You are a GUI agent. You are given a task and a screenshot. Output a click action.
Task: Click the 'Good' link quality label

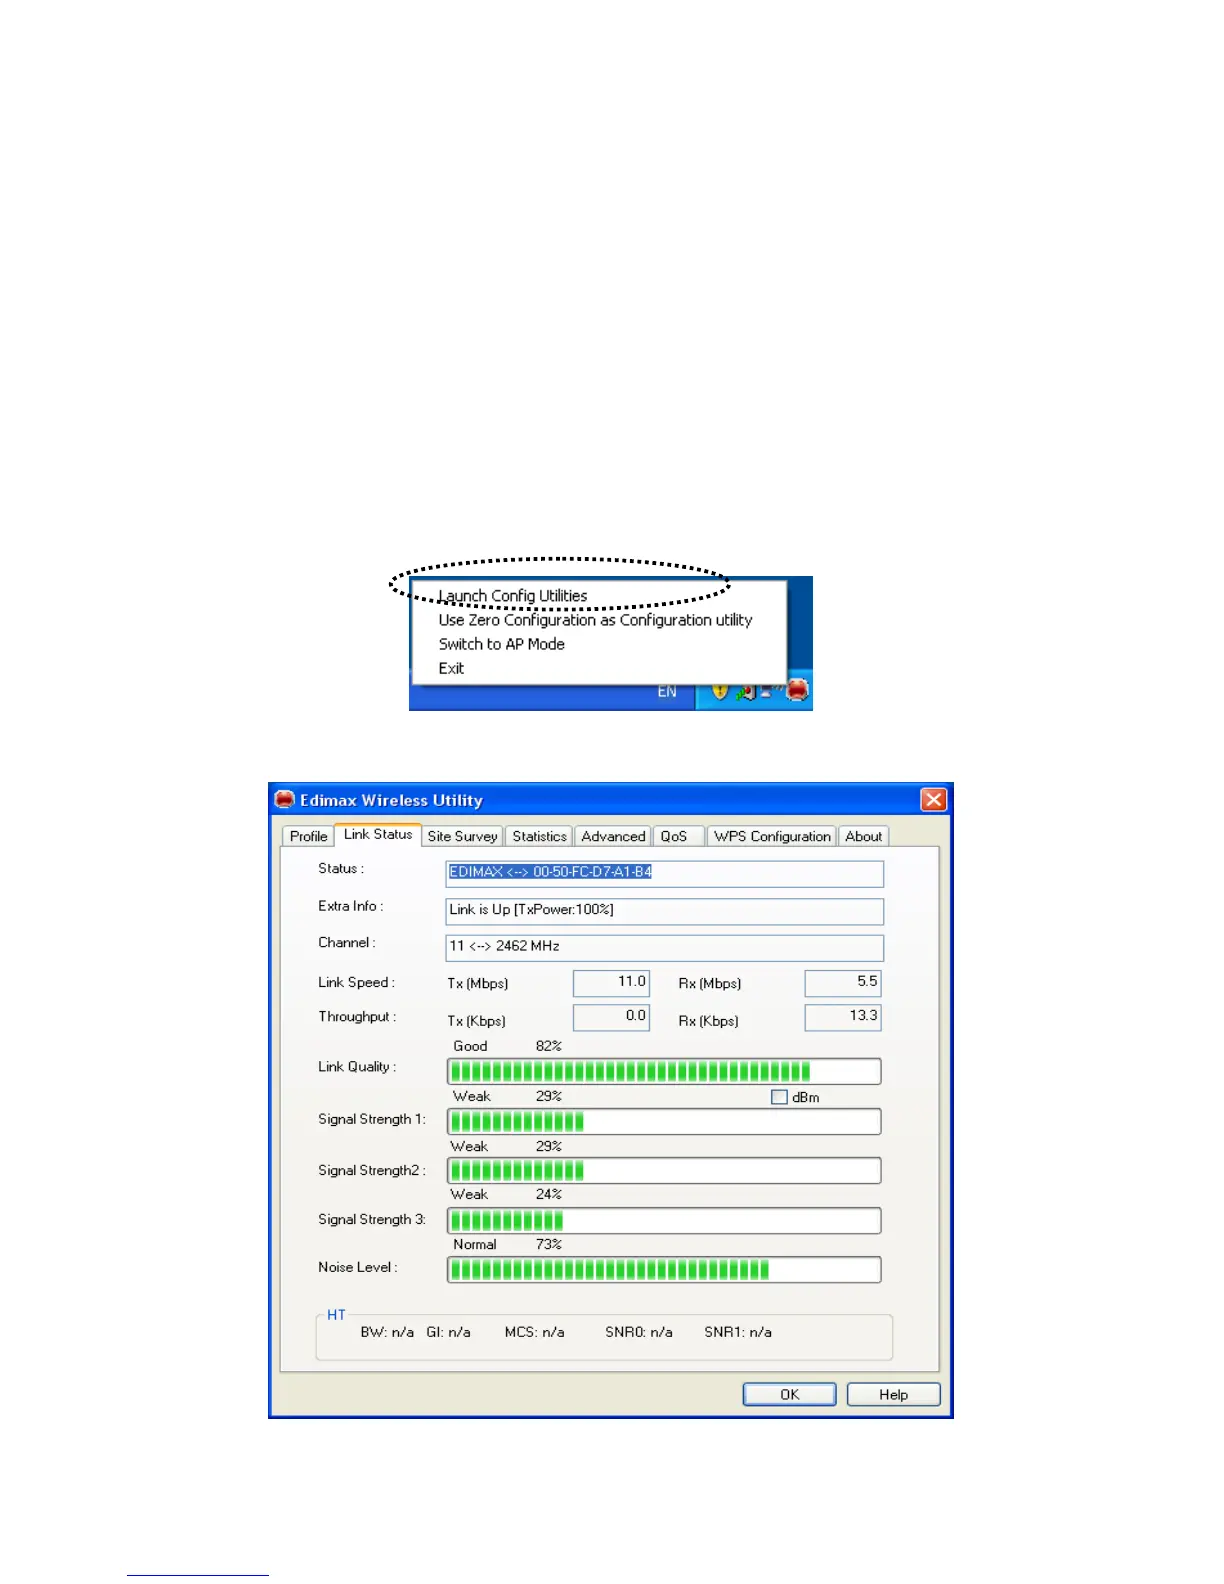click(x=470, y=1046)
